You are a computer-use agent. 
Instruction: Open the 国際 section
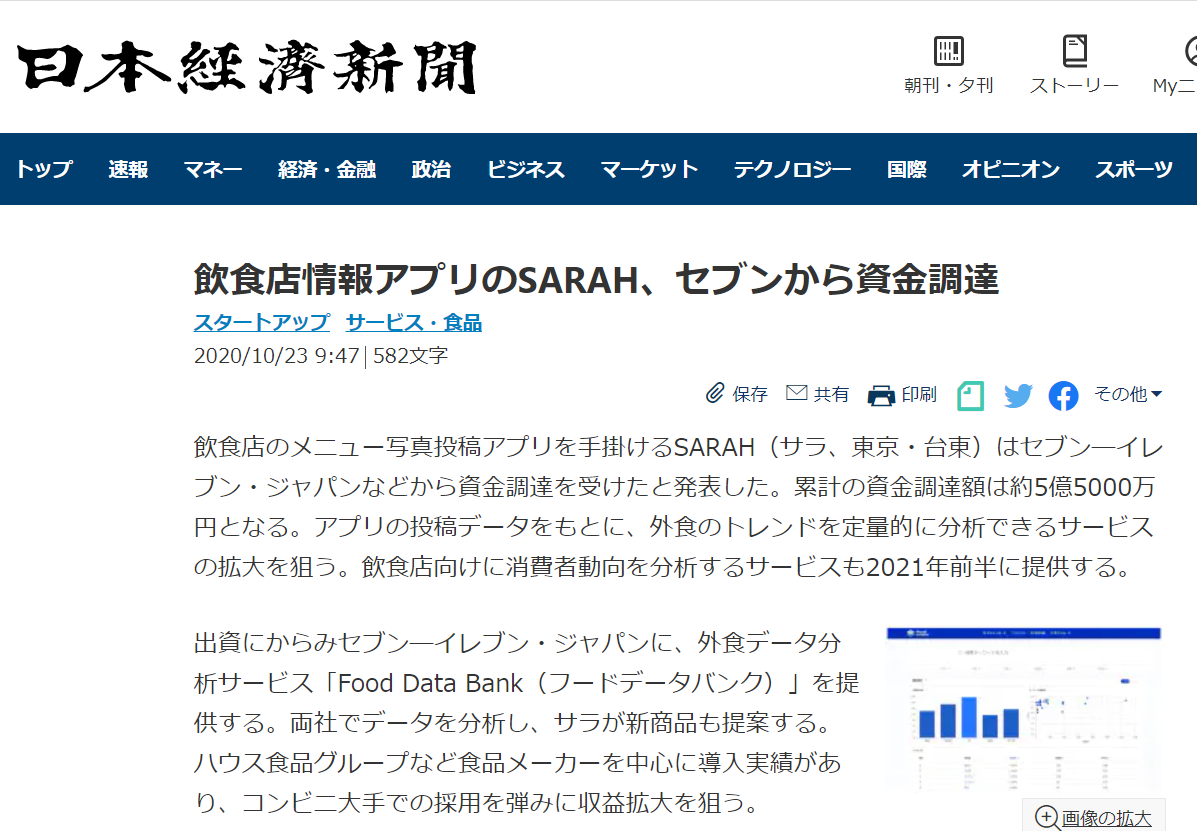[906, 169]
